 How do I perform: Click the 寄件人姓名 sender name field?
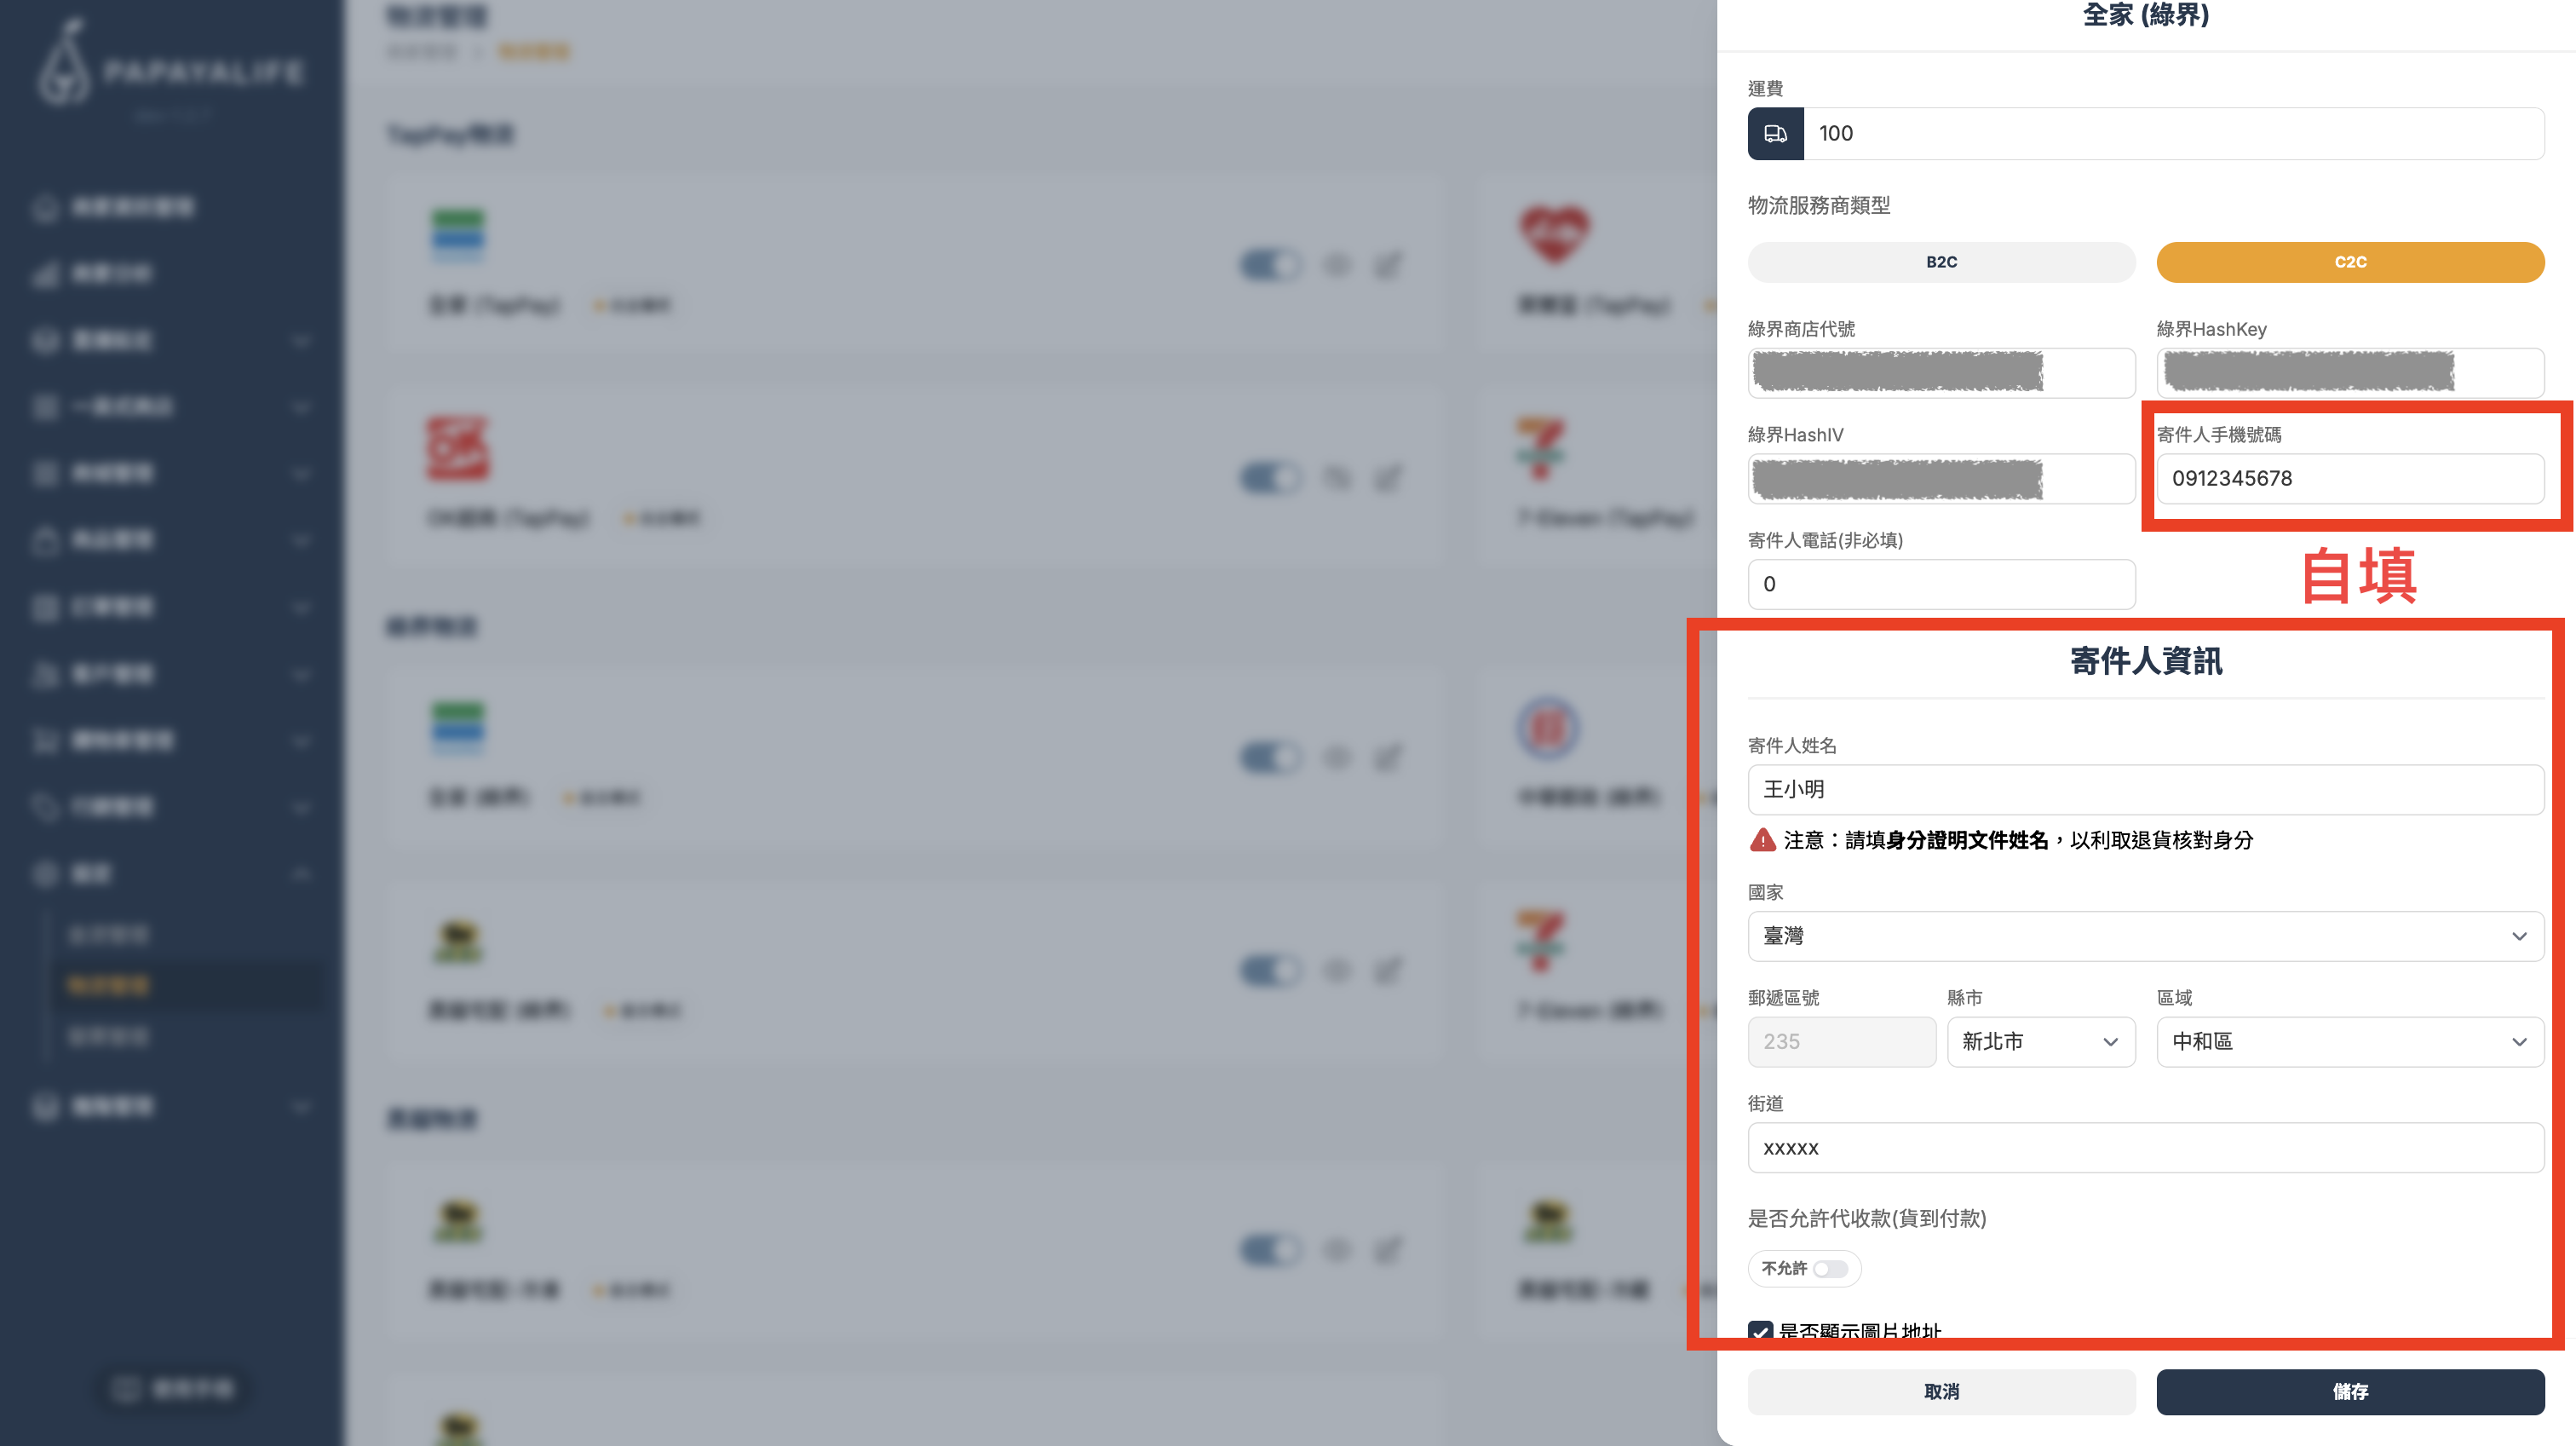tap(2146, 789)
